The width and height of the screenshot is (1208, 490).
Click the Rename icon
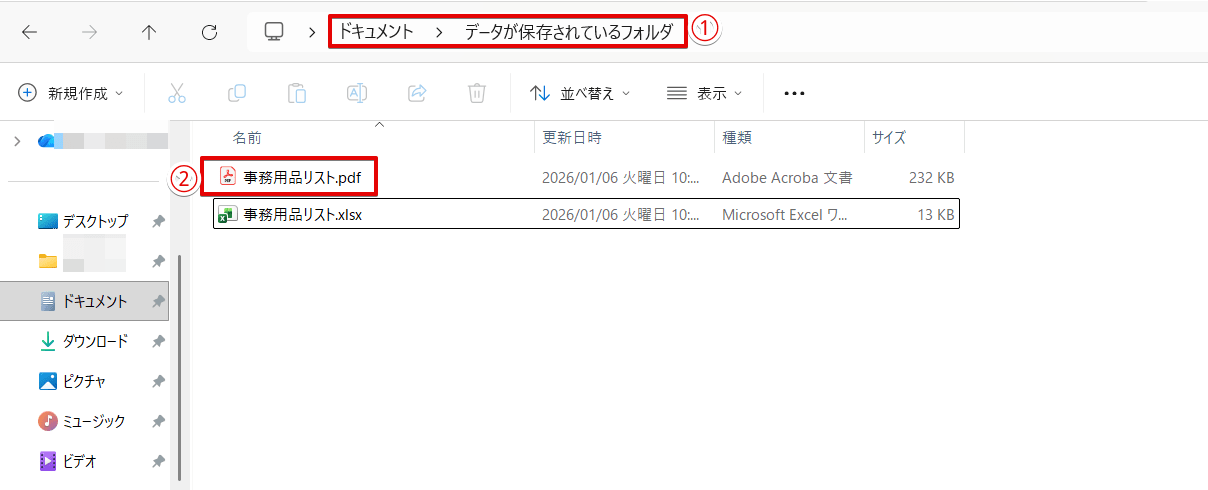coord(357,93)
